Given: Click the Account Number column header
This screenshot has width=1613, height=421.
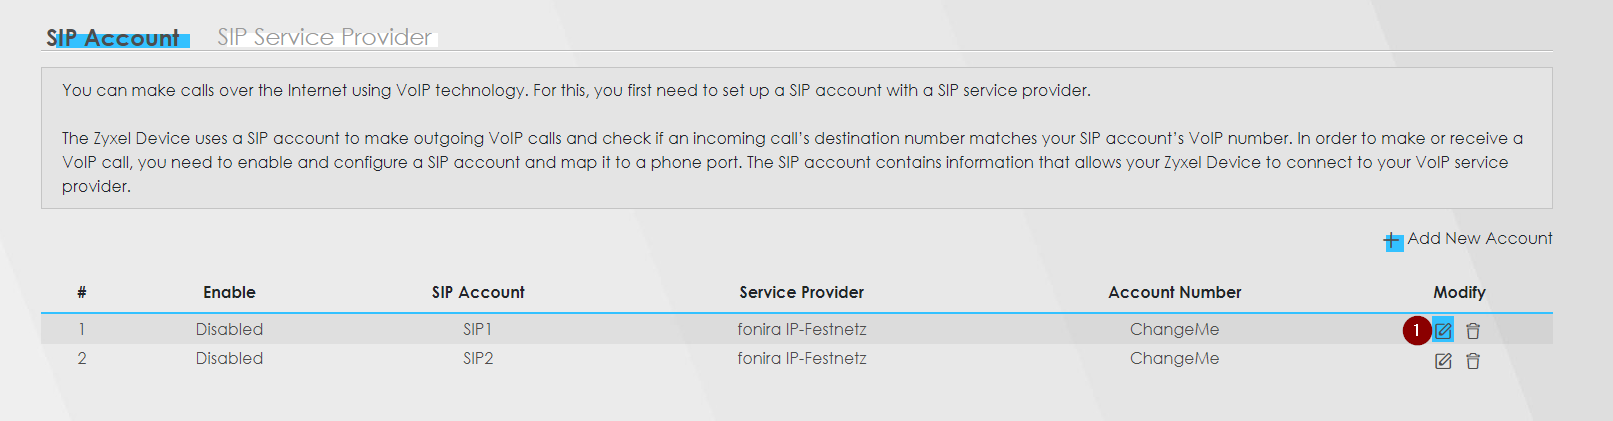Looking at the screenshot, I should click(1174, 292).
